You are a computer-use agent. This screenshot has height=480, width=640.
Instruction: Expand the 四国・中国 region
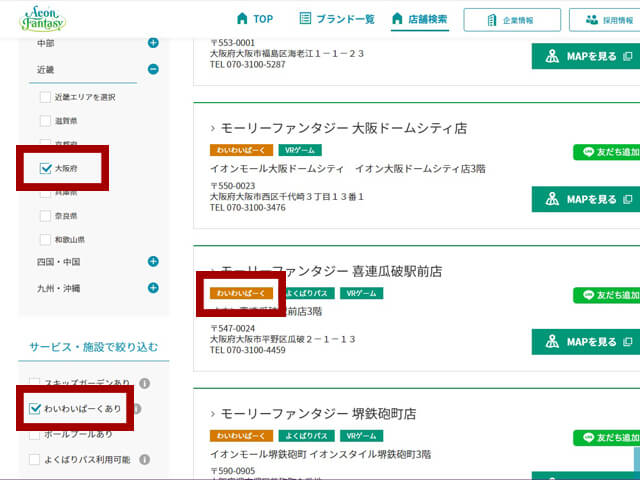pyautogui.click(x=153, y=261)
